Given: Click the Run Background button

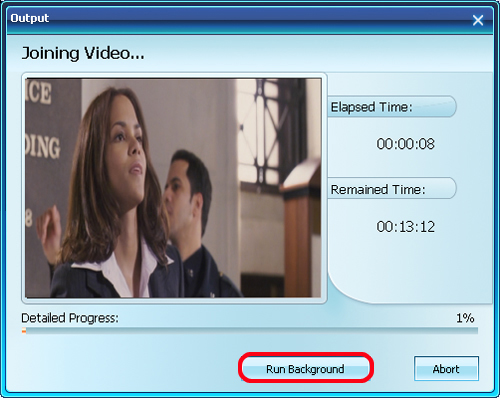Looking at the screenshot, I should [x=306, y=369].
